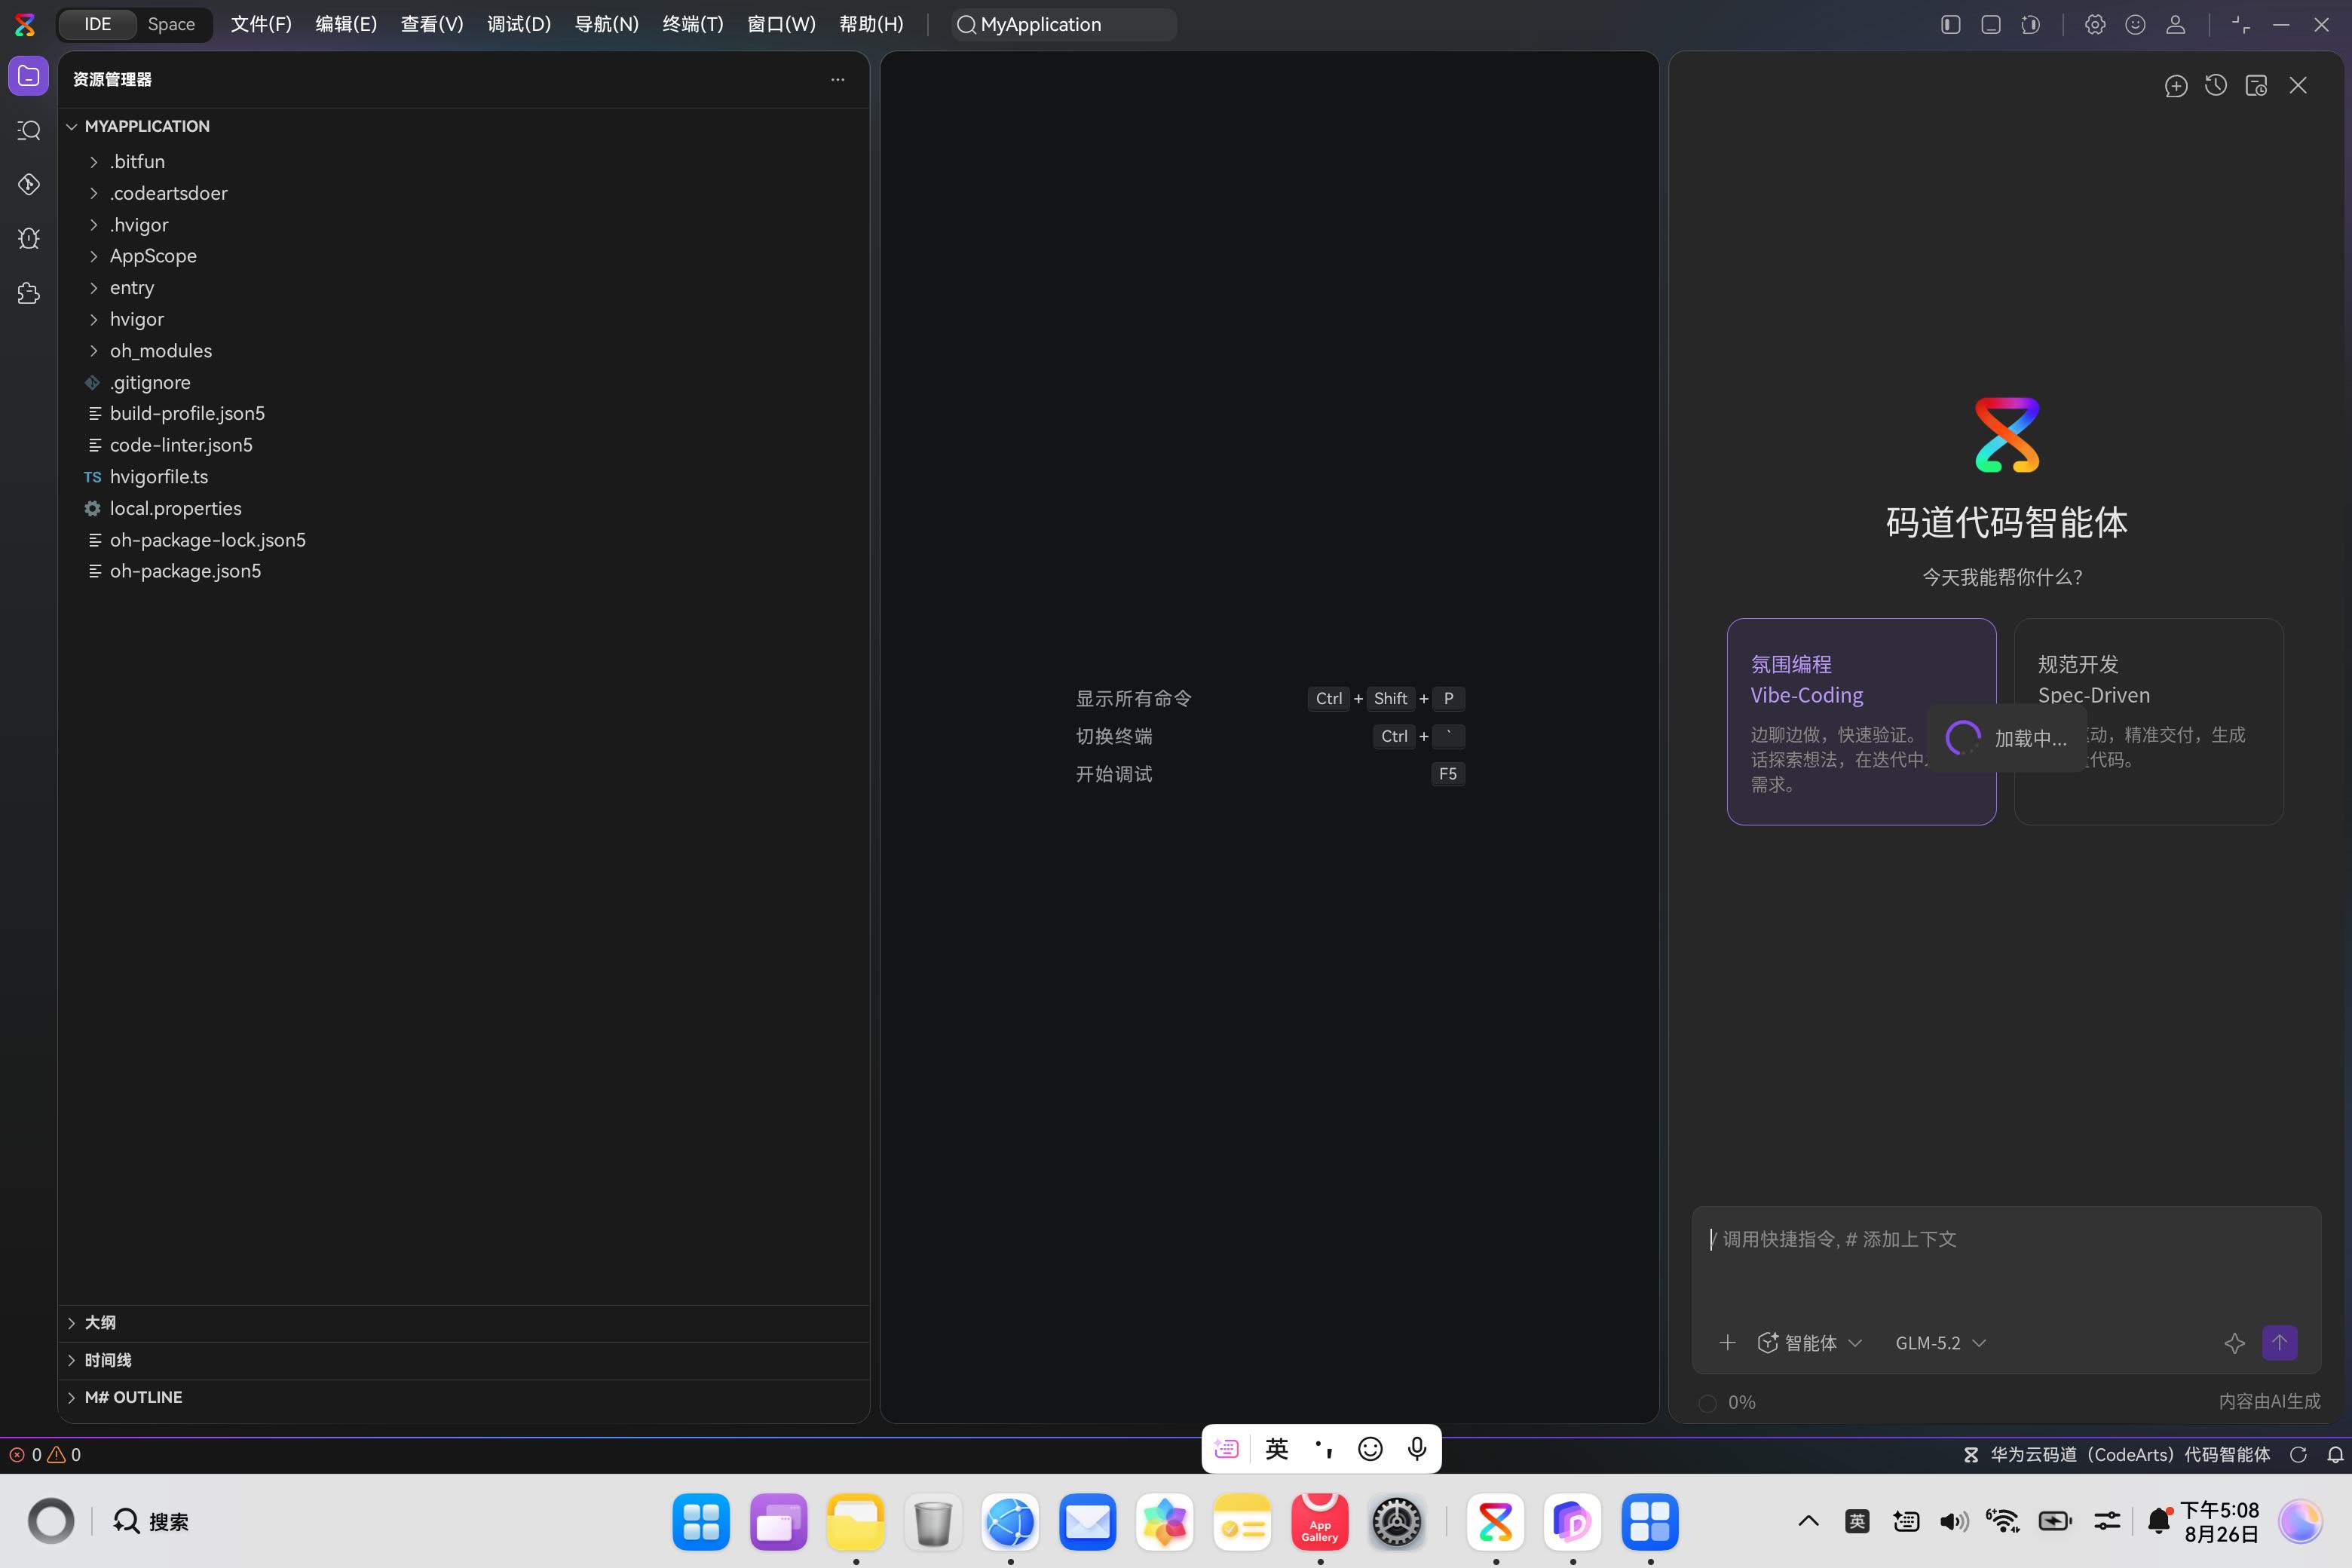Open the .gitignore file
Image resolution: width=2352 pixels, height=1568 pixels.
coord(464,382)
